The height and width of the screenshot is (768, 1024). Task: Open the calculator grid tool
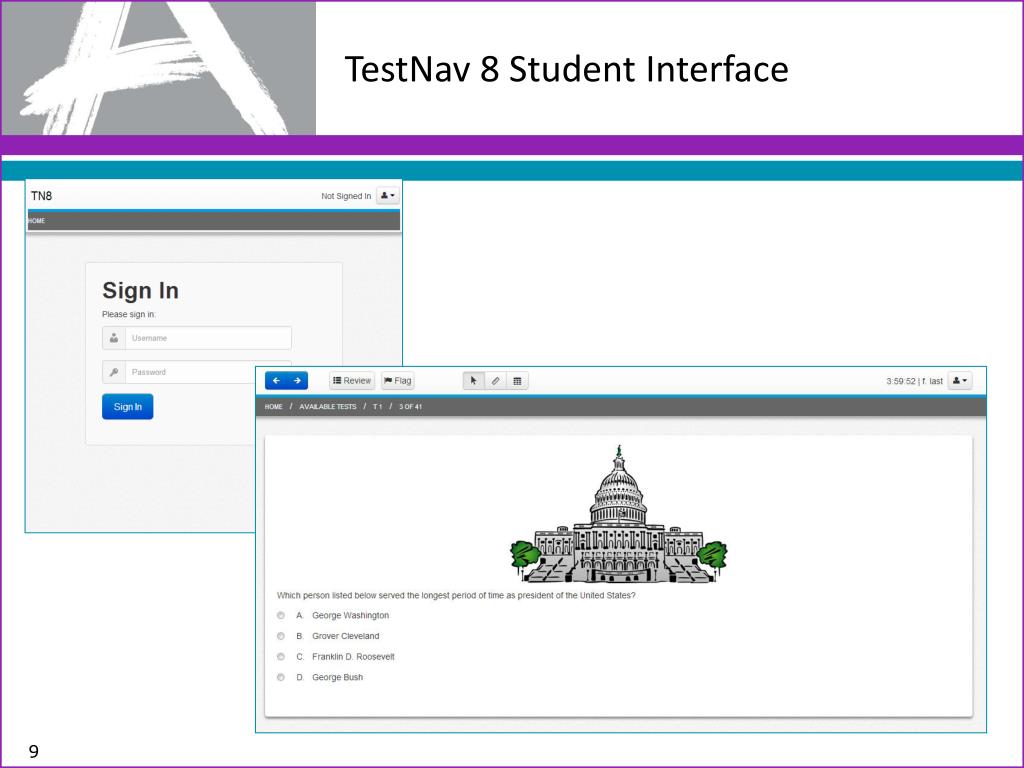[x=517, y=381]
